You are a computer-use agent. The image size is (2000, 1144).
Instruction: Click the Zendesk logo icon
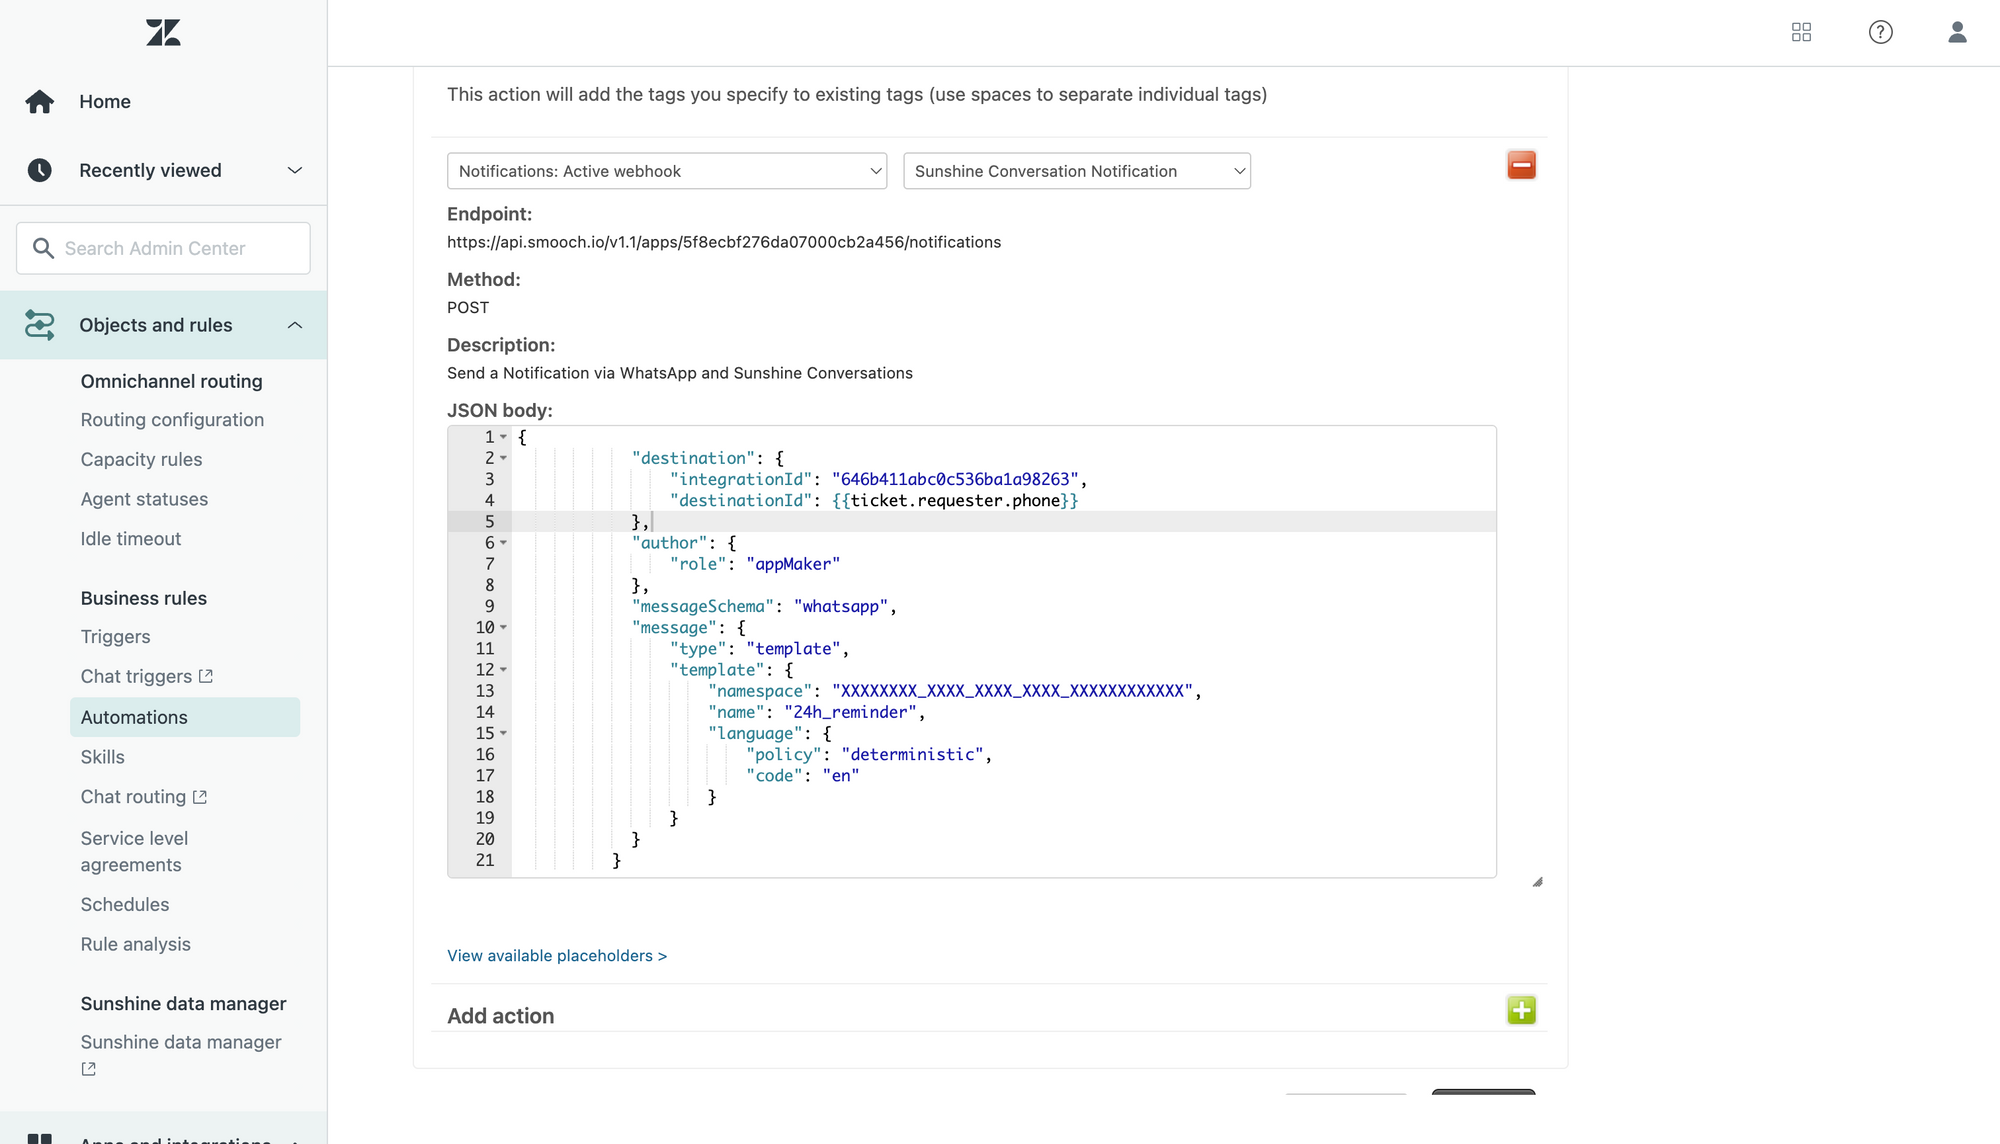(x=163, y=33)
